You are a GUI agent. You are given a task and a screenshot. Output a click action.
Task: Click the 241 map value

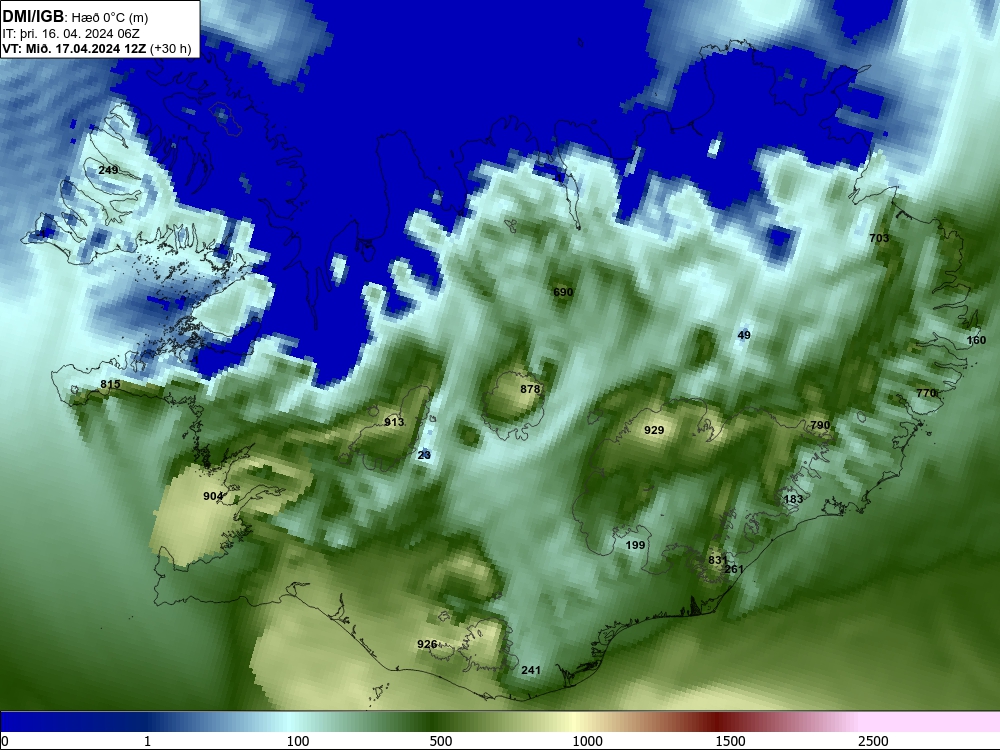531,670
